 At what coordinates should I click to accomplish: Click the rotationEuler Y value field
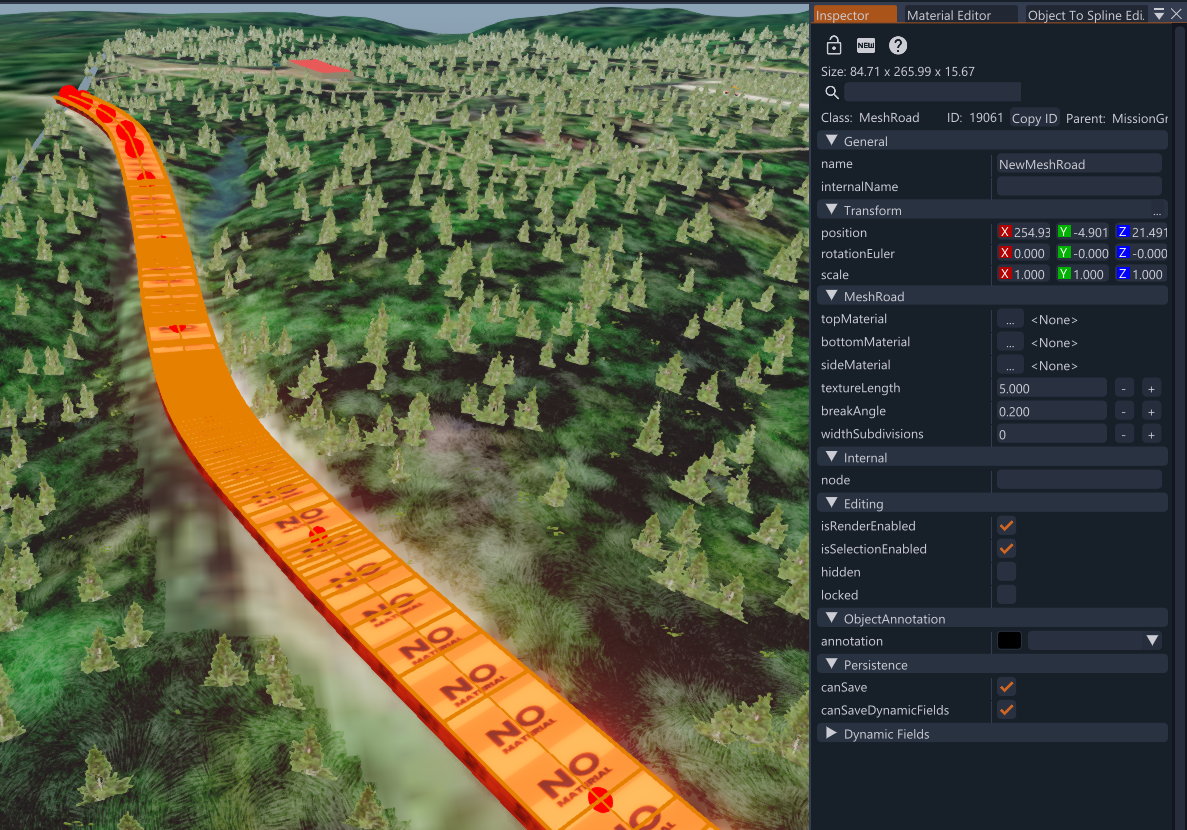point(1090,254)
